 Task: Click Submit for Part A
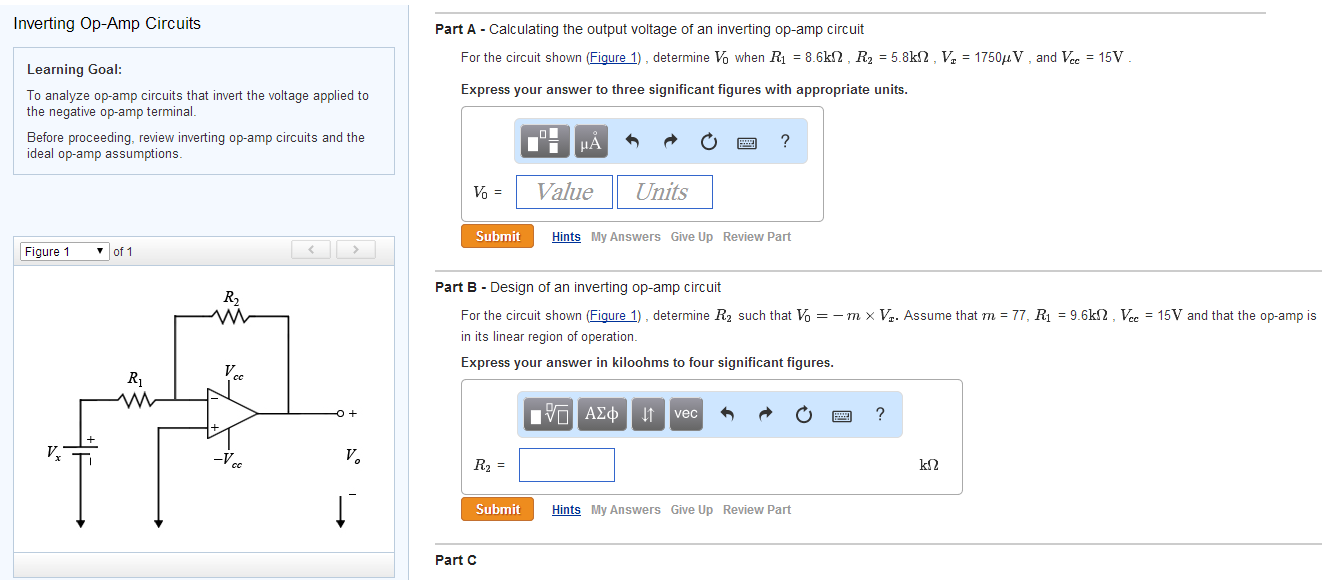tap(497, 236)
